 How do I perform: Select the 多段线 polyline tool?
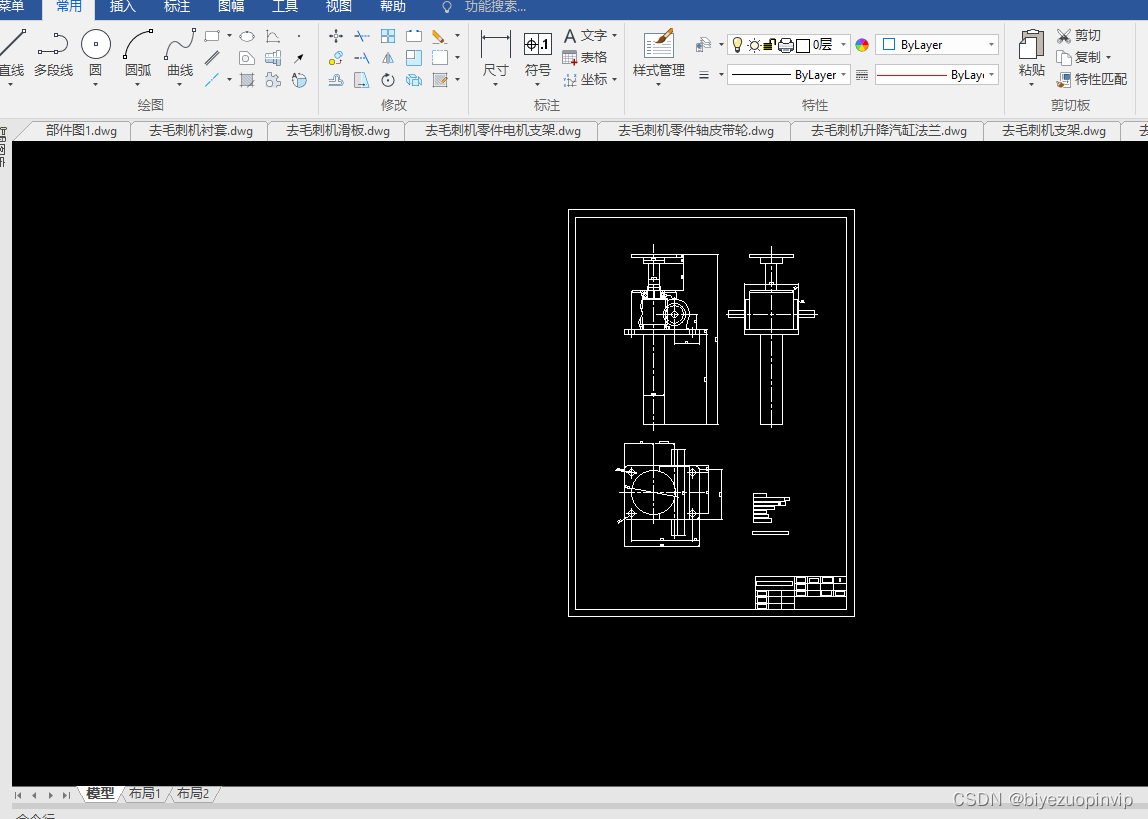53,53
